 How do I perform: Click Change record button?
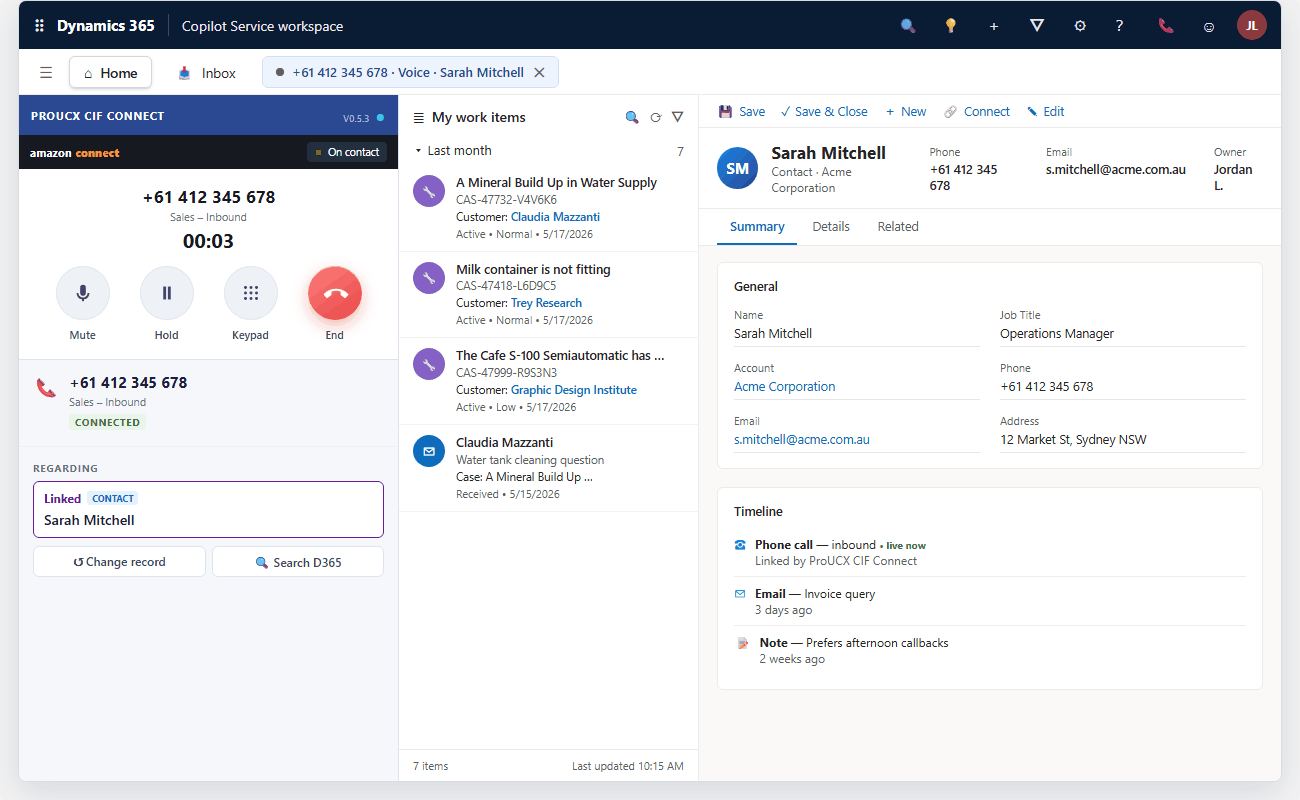(x=120, y=562)
